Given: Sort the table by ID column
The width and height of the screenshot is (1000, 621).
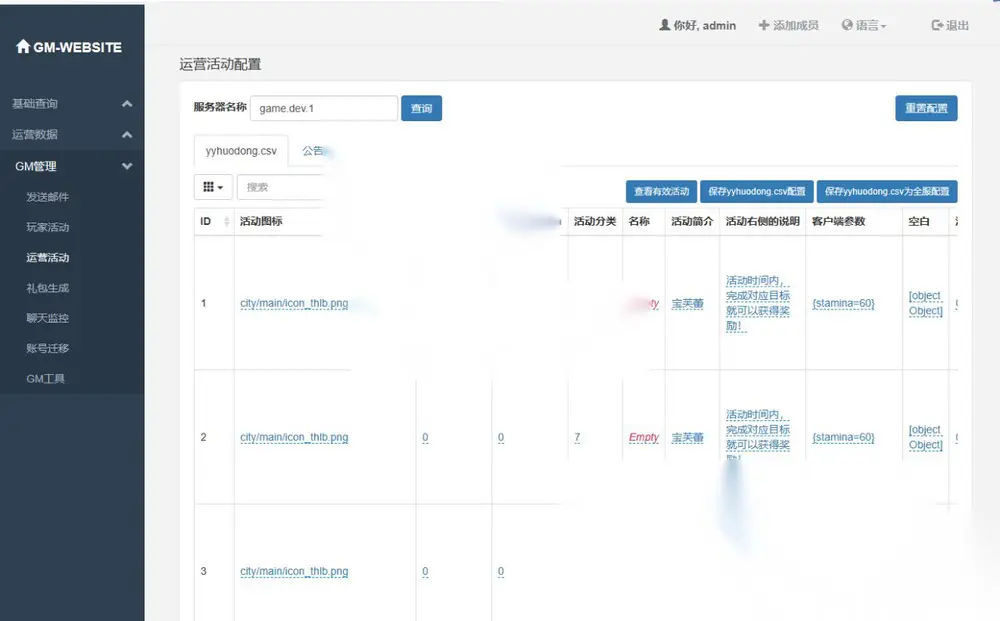Looking at the screenshot, I should [x=214, y=221].
